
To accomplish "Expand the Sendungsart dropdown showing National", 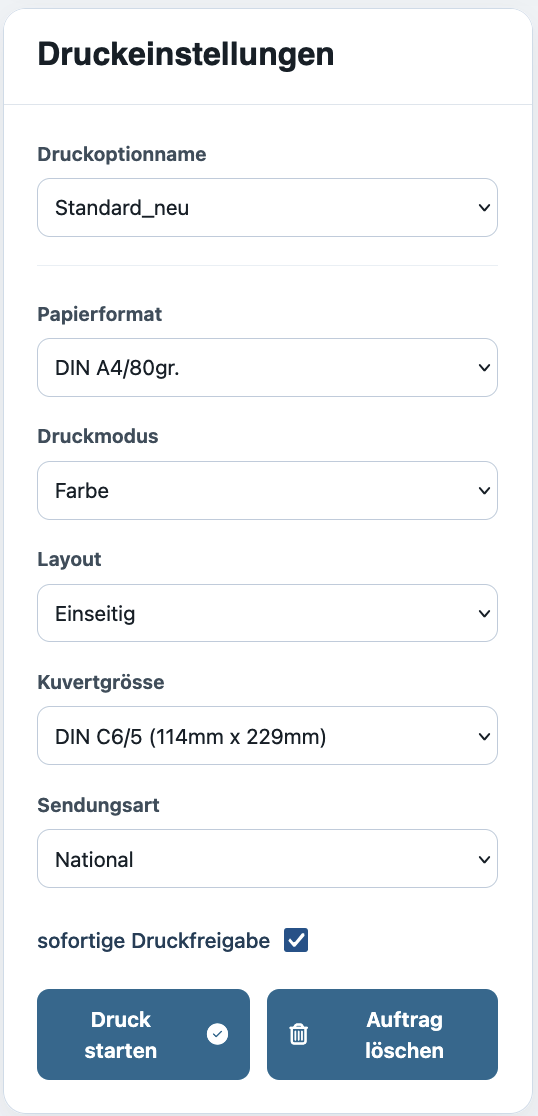I will [x=268, y=859].
